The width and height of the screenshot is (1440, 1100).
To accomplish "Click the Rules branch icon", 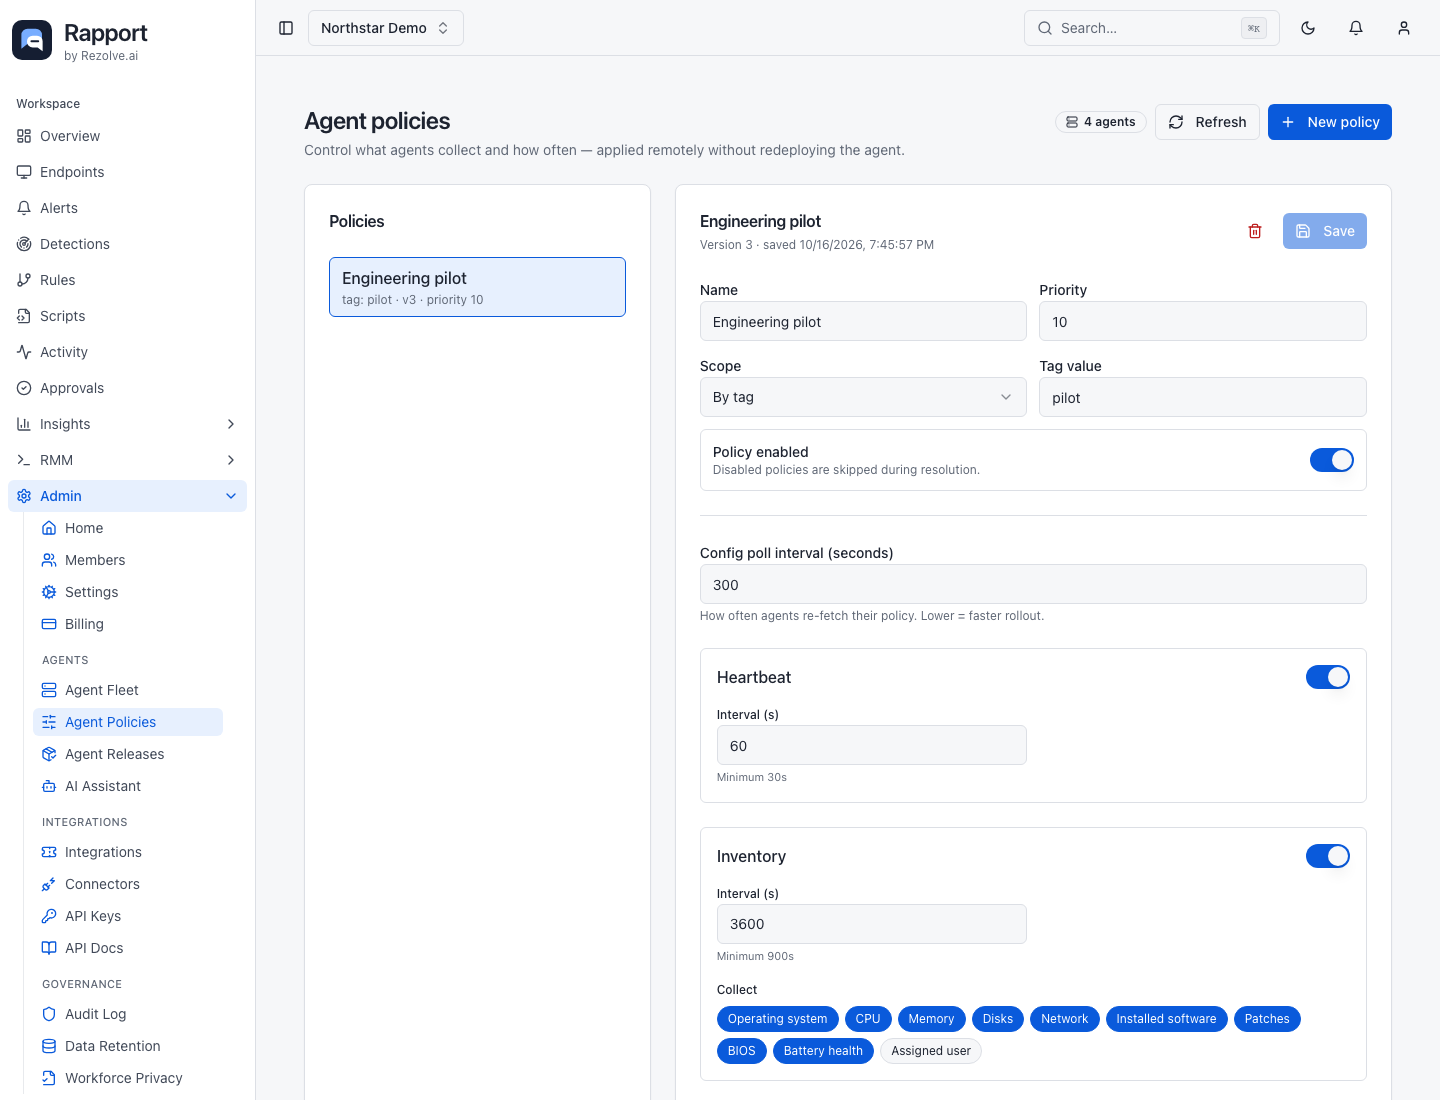I will point(24,280).
